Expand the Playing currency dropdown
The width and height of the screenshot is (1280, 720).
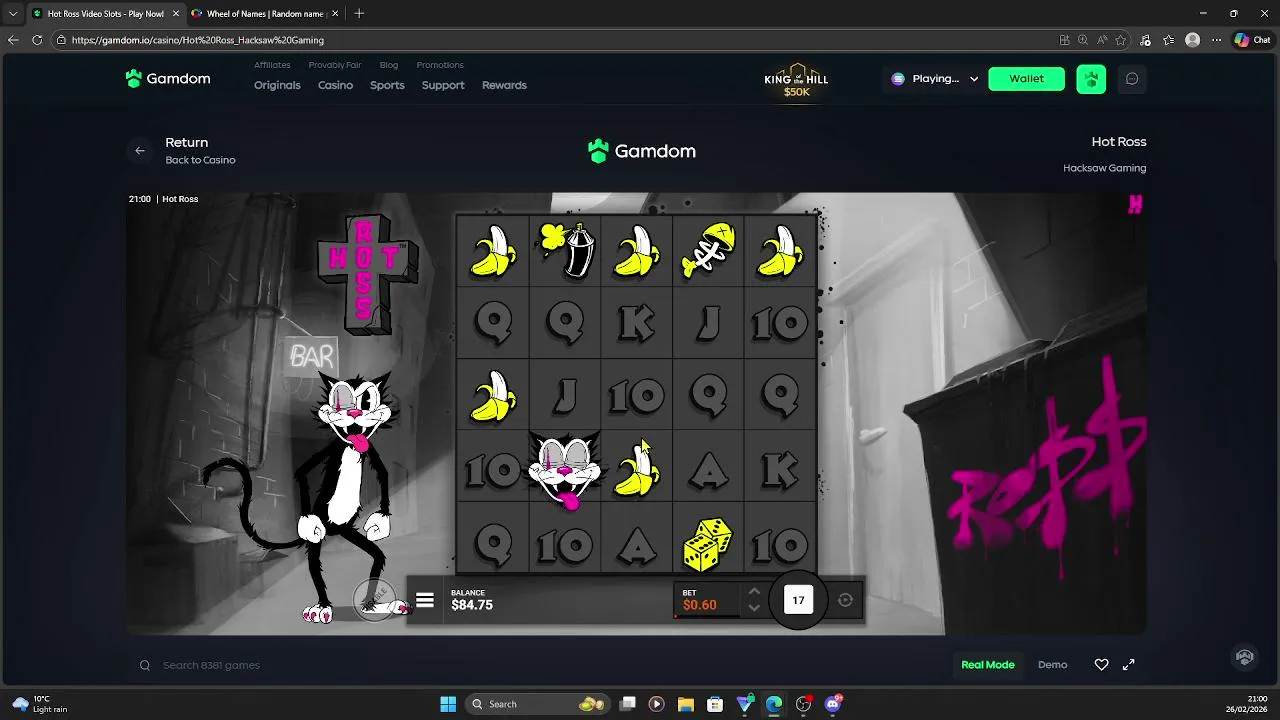(935, 79)
